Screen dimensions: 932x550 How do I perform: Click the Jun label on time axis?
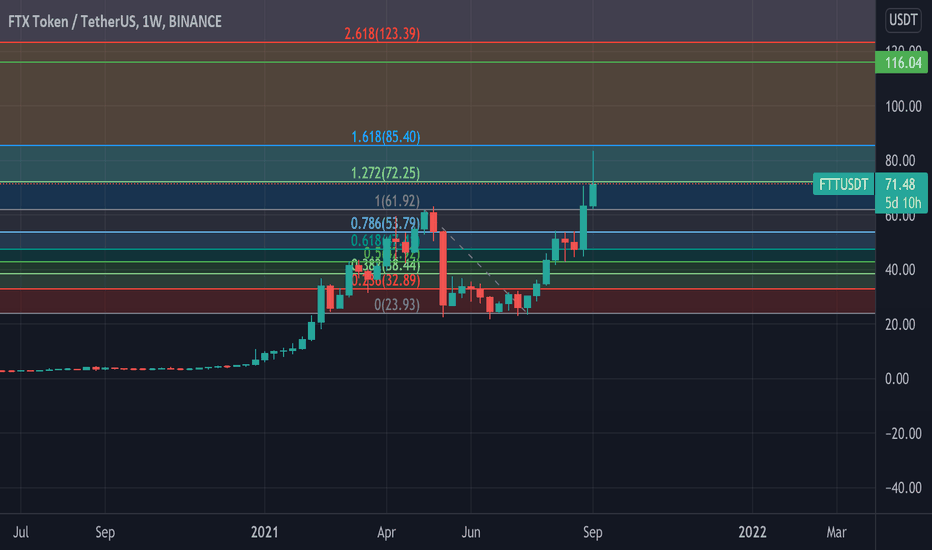click(x=471, y=532)
